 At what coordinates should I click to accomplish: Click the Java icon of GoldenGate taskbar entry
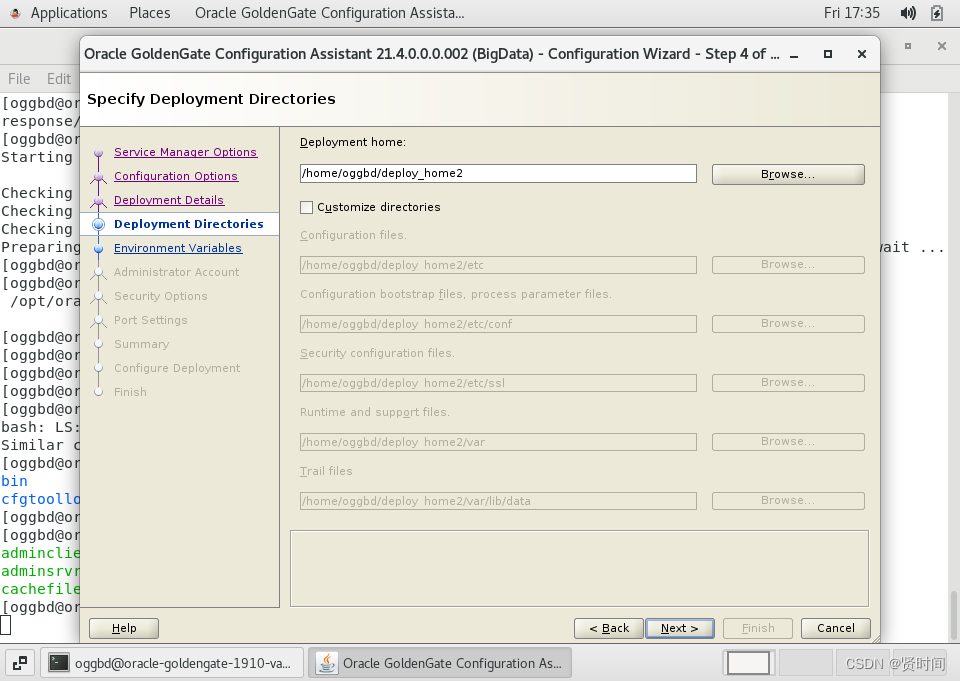click(x=327, y=663)
